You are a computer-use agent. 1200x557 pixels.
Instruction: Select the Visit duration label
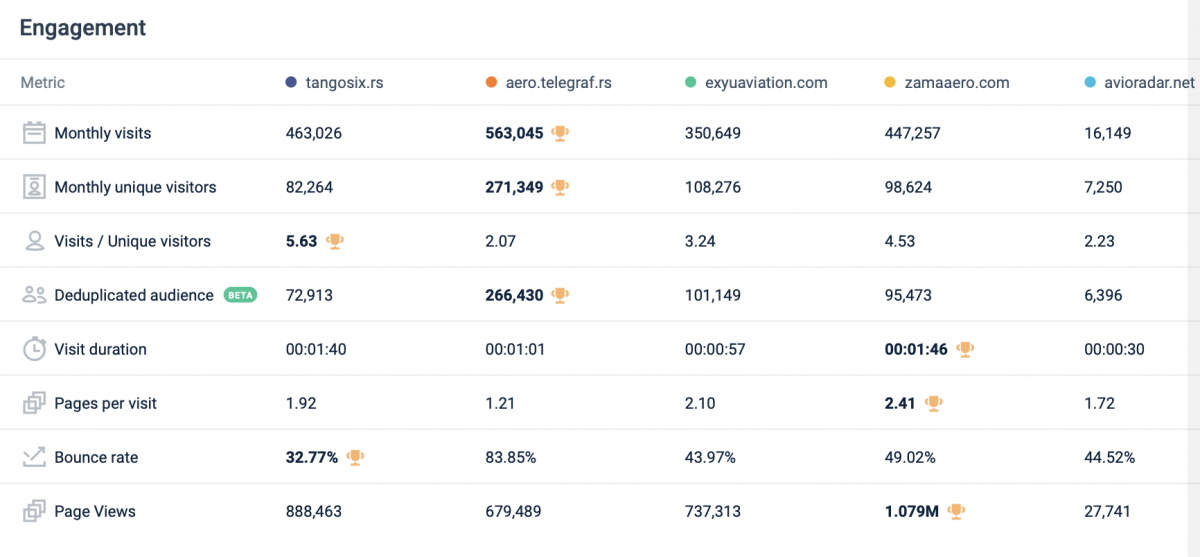click(x=100, y=349)
